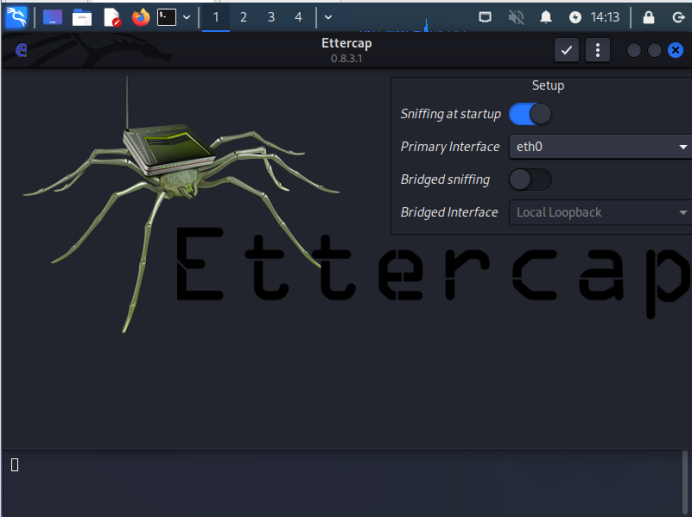
Task: Close the Ettercap window
Action: click(x=675, y=50)
